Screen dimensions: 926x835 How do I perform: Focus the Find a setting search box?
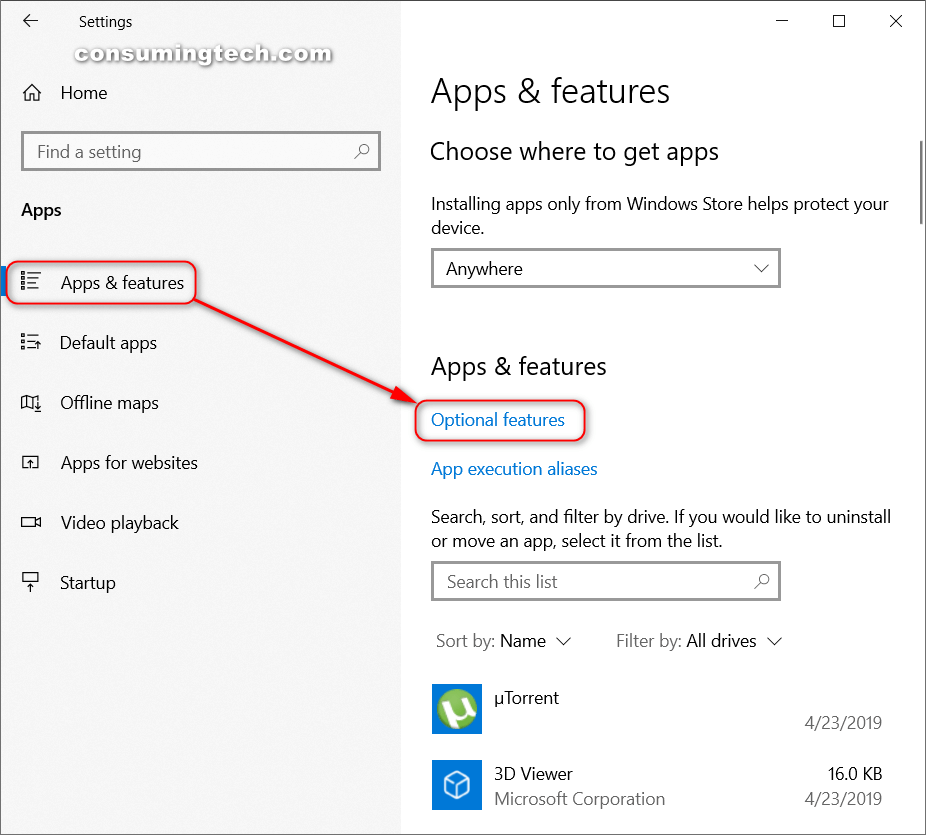[x=201, y=151]
